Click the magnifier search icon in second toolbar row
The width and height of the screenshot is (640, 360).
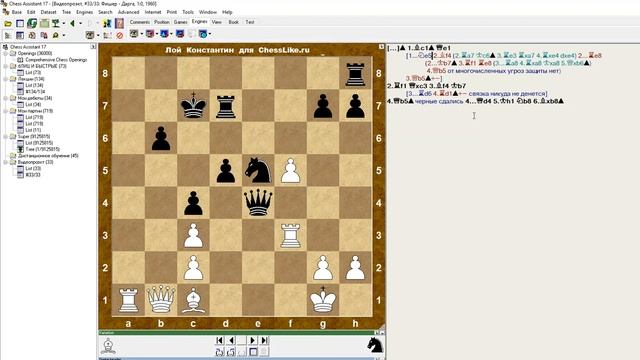point(56,36)
